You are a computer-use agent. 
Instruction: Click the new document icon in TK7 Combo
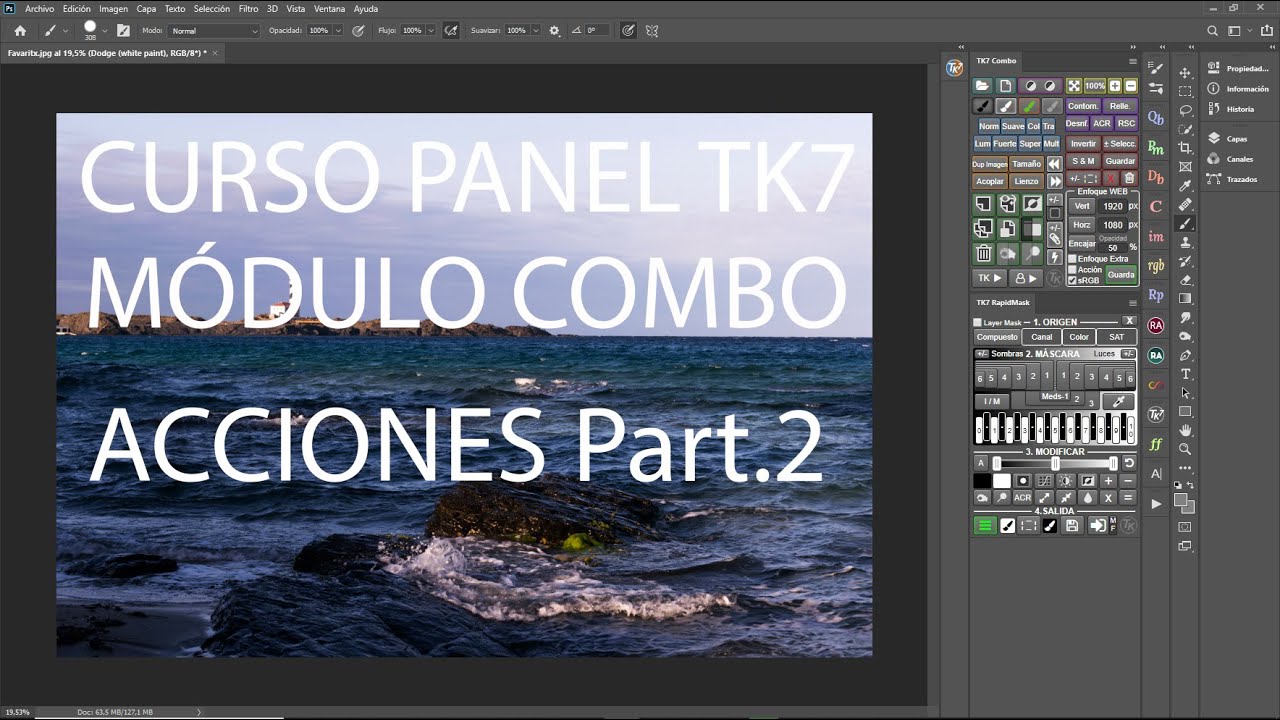tap(1006, 86)
